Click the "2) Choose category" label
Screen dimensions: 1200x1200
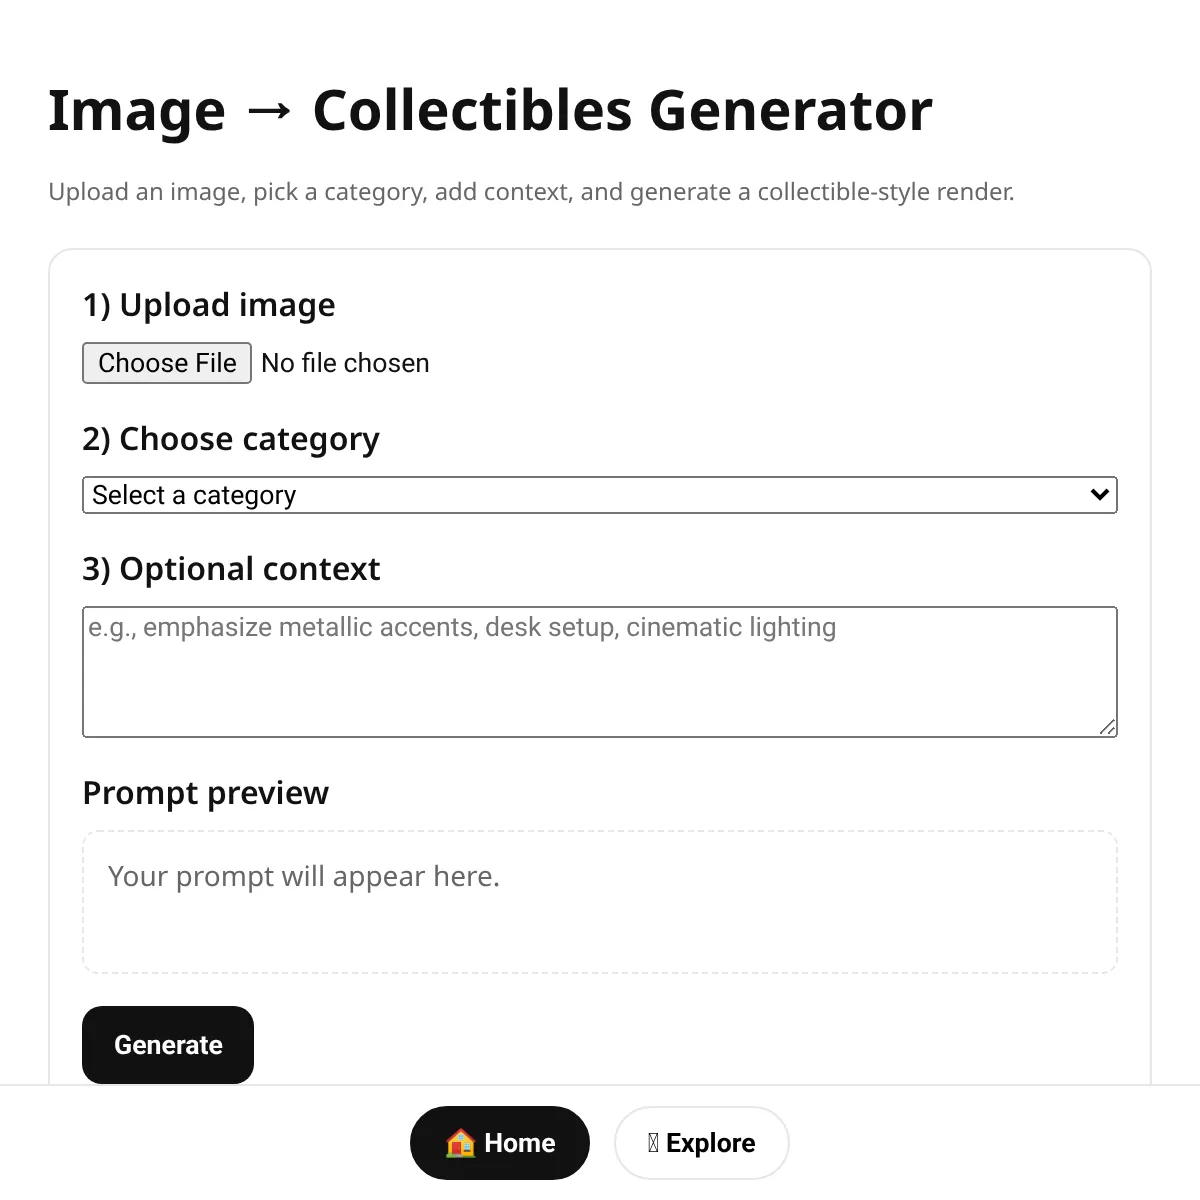[231, 439]
